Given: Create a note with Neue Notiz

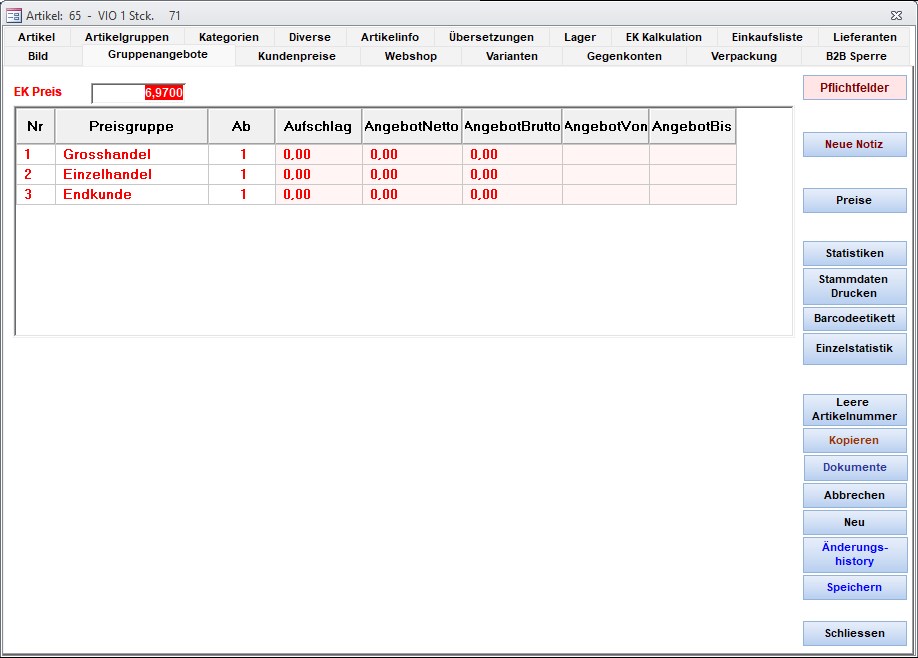Looking at the screenshot, I should (x=854, y=144).
